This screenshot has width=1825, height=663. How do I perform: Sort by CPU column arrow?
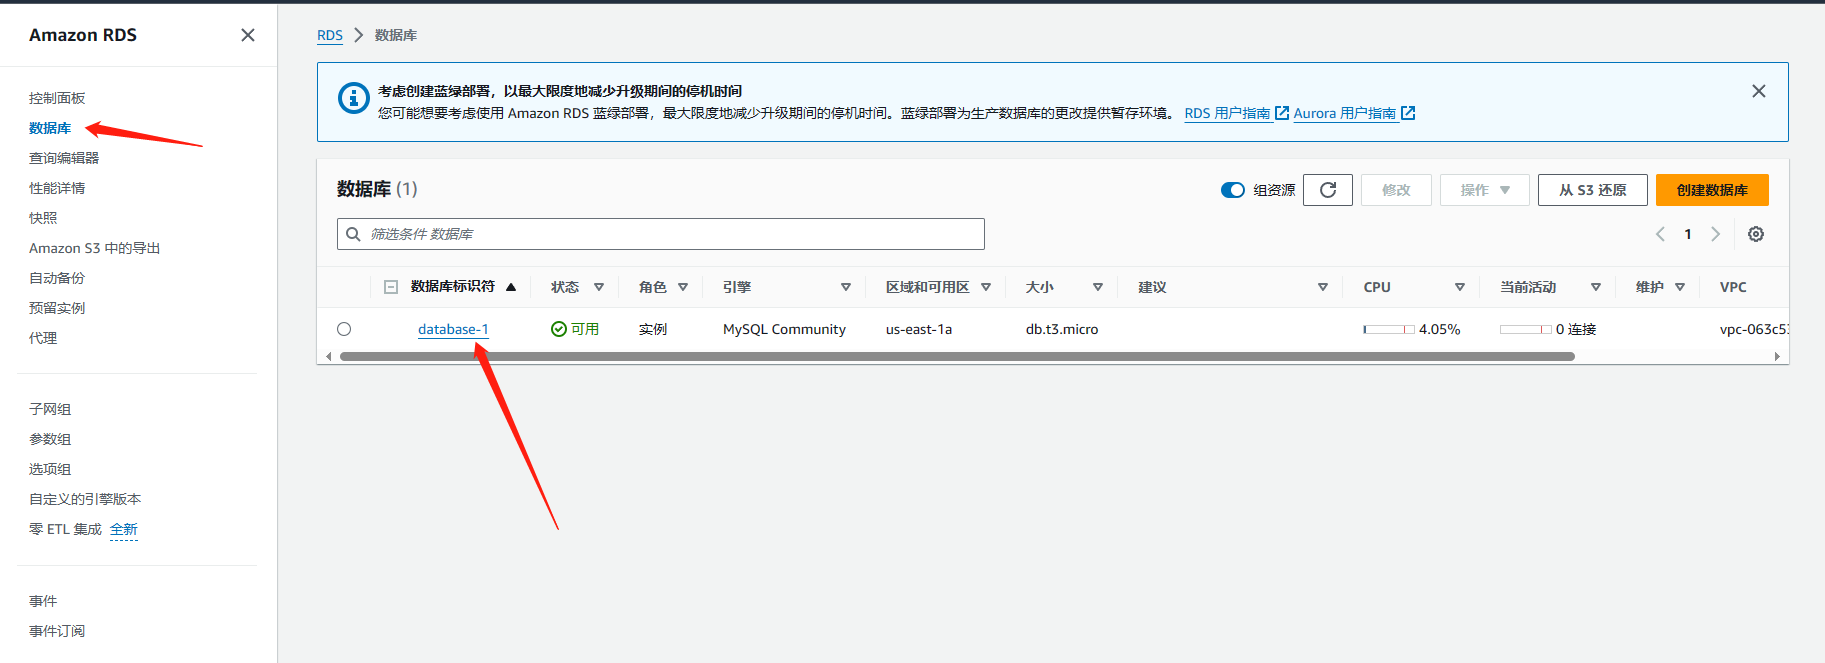[x=1460, y=287]
